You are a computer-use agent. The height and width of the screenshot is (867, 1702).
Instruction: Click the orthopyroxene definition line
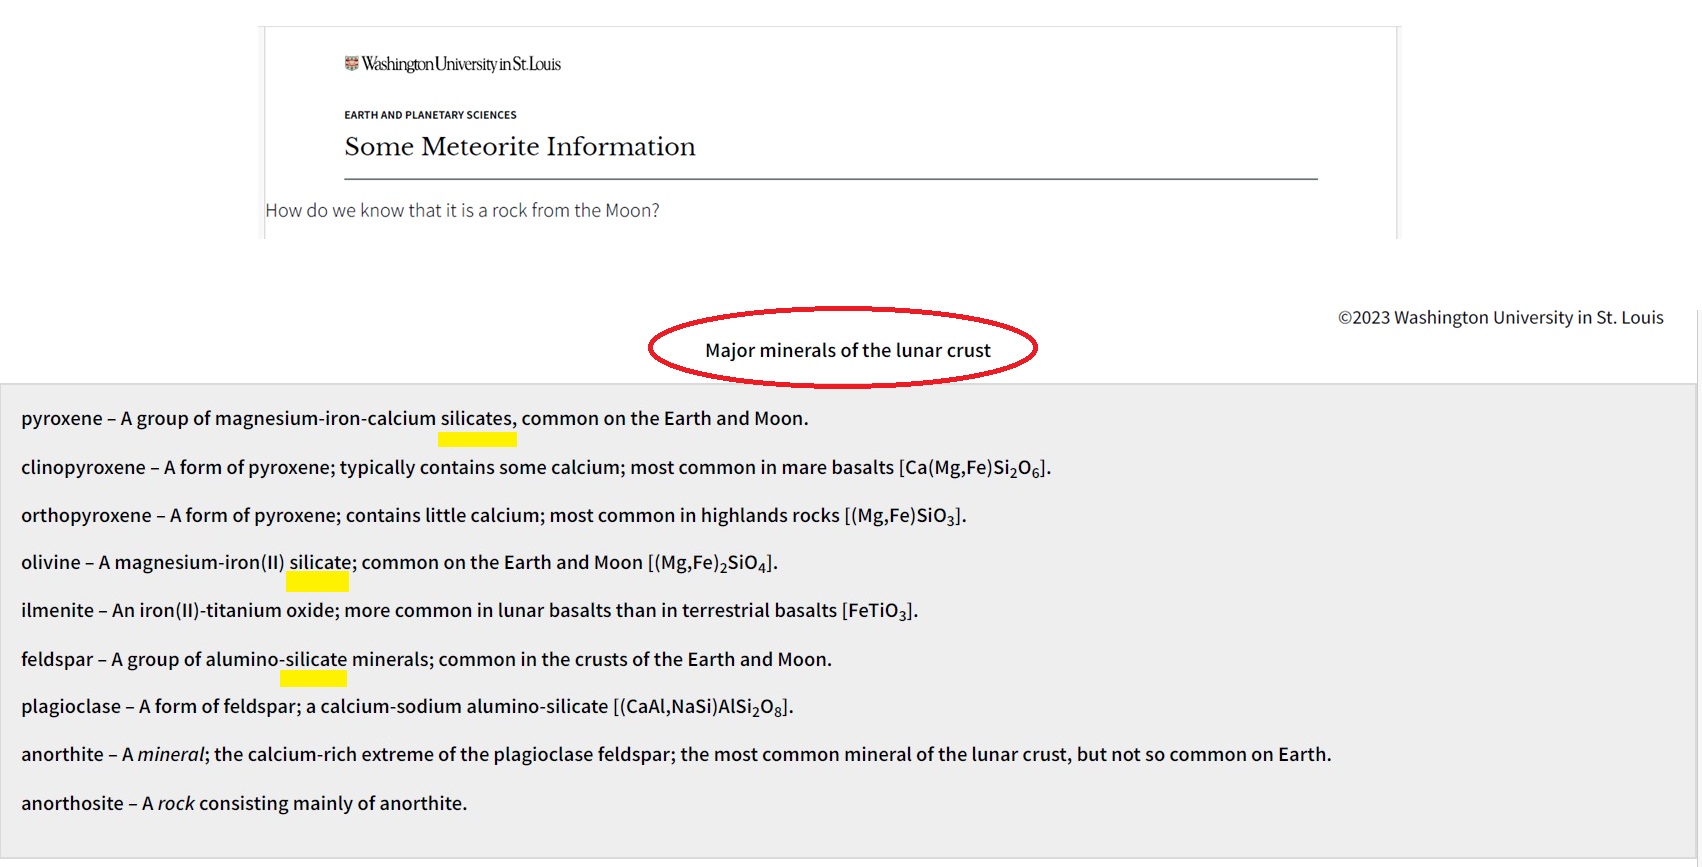tap(494, 516)
